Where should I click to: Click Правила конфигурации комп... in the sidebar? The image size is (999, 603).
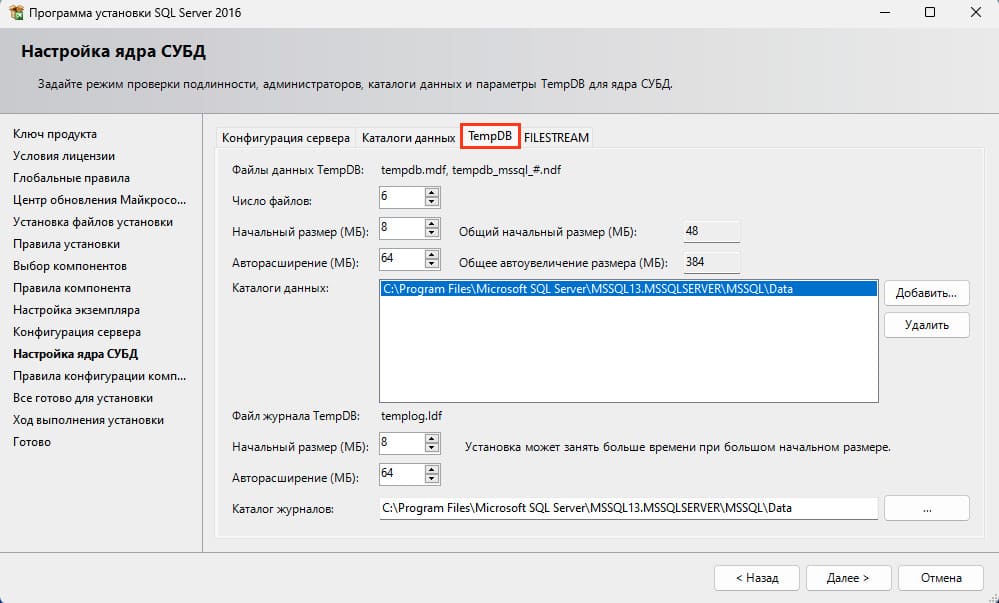tap(99, 376)
